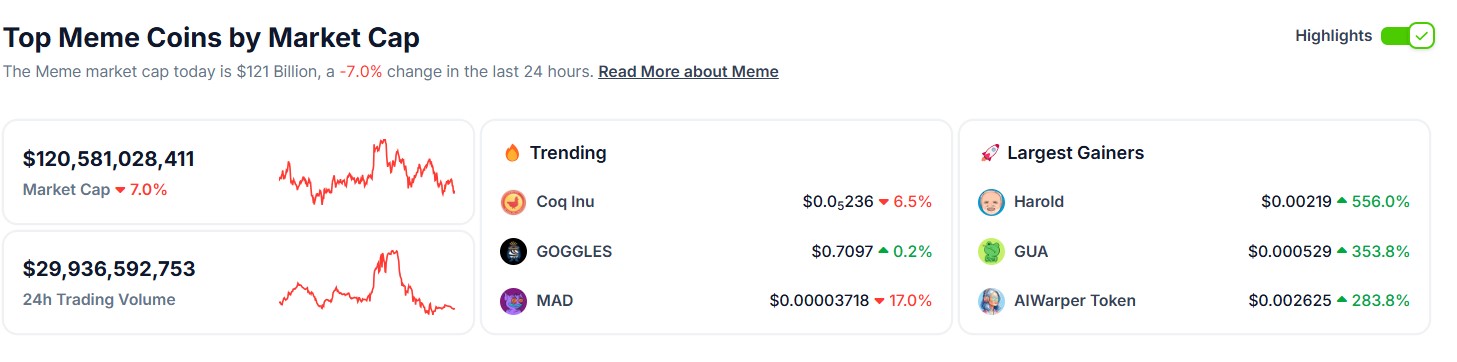
Task: Click the Largest Gainers rocket icon
Action: [990, 153]
